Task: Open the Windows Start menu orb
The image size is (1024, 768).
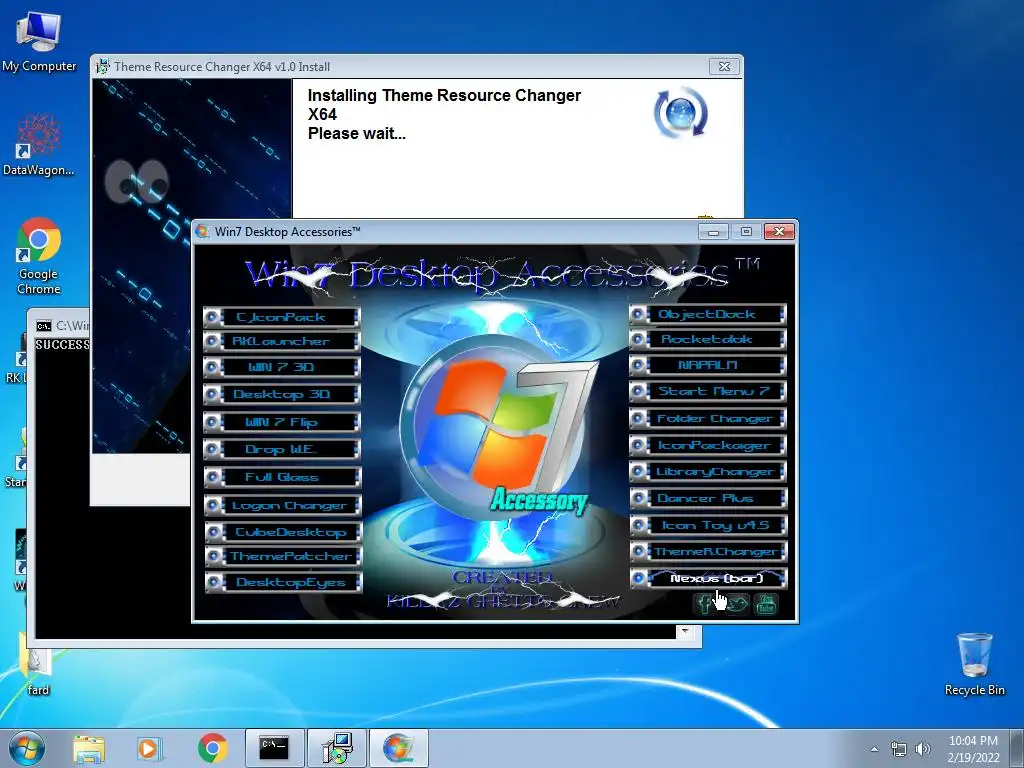Action: [x=27, y=748]
